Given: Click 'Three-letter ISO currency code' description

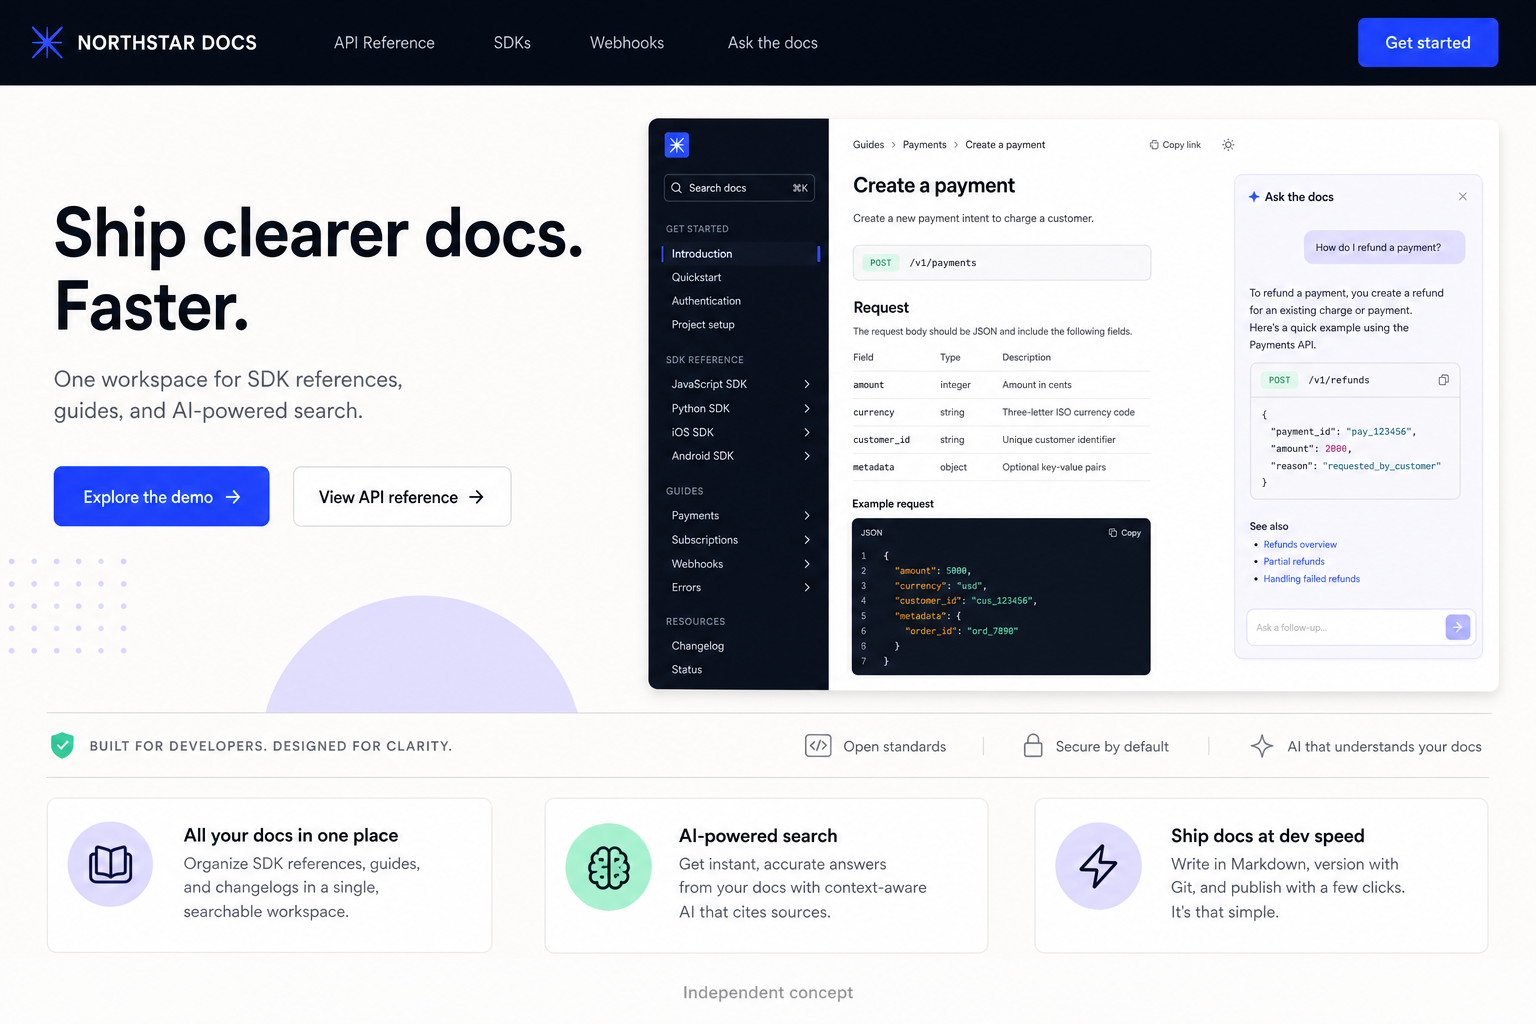Looking at the screenshot, I should [x=1068, y=412].
